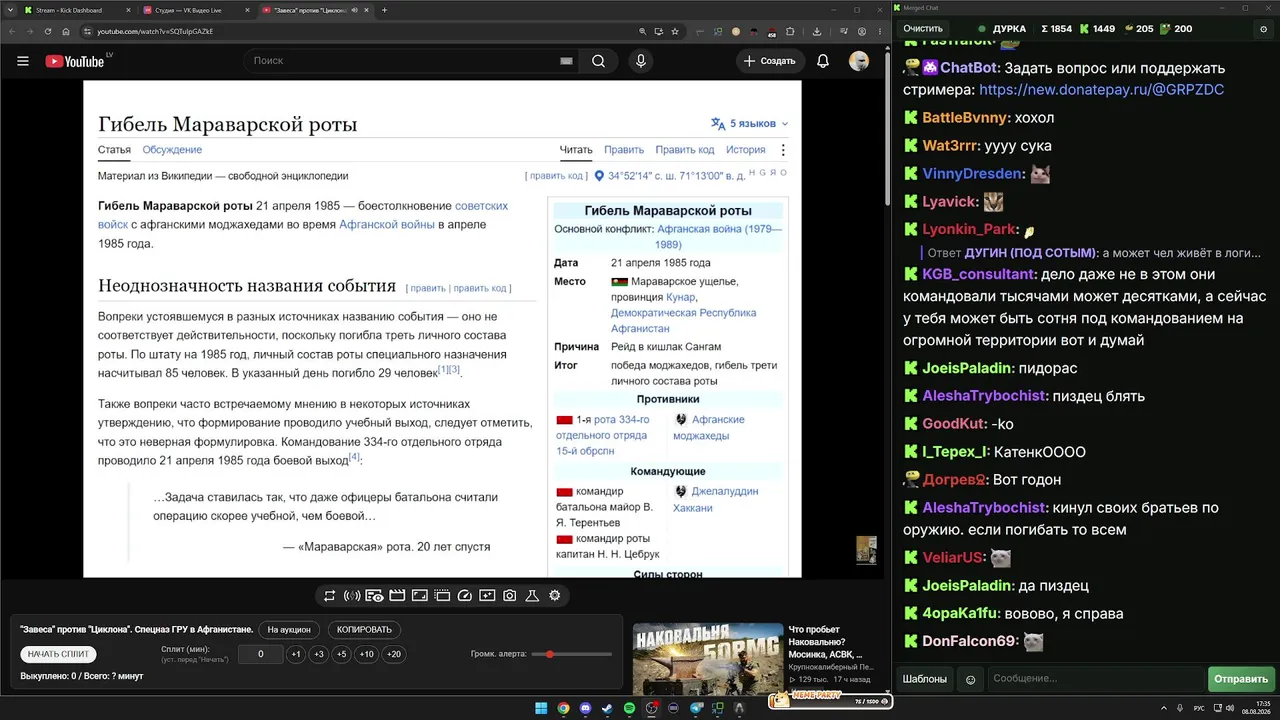Image resolution: width=1280 pixels, height=720 pixels.
Task: Open Merged Chat settings gear icon
Action: (x=1263, y=29)
